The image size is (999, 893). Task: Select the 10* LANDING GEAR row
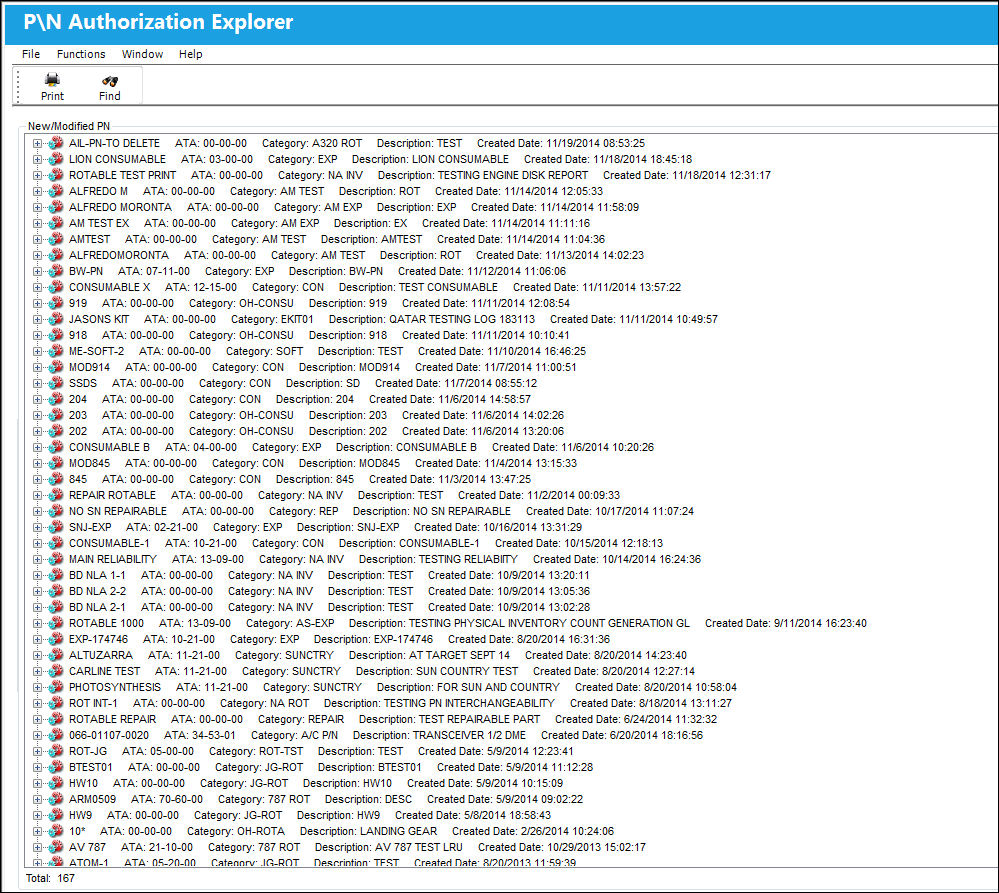[x=341, y=831]
